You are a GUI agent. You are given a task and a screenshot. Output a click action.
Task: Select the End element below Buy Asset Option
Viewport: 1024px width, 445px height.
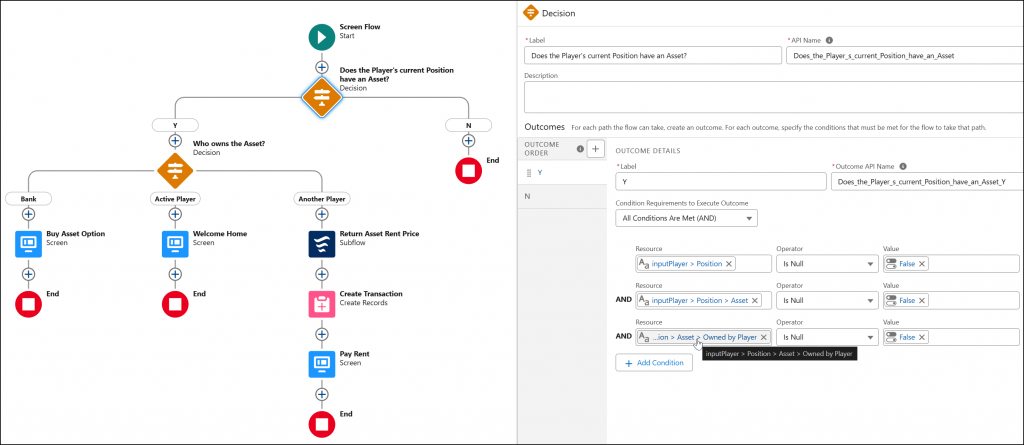(28, 304)
